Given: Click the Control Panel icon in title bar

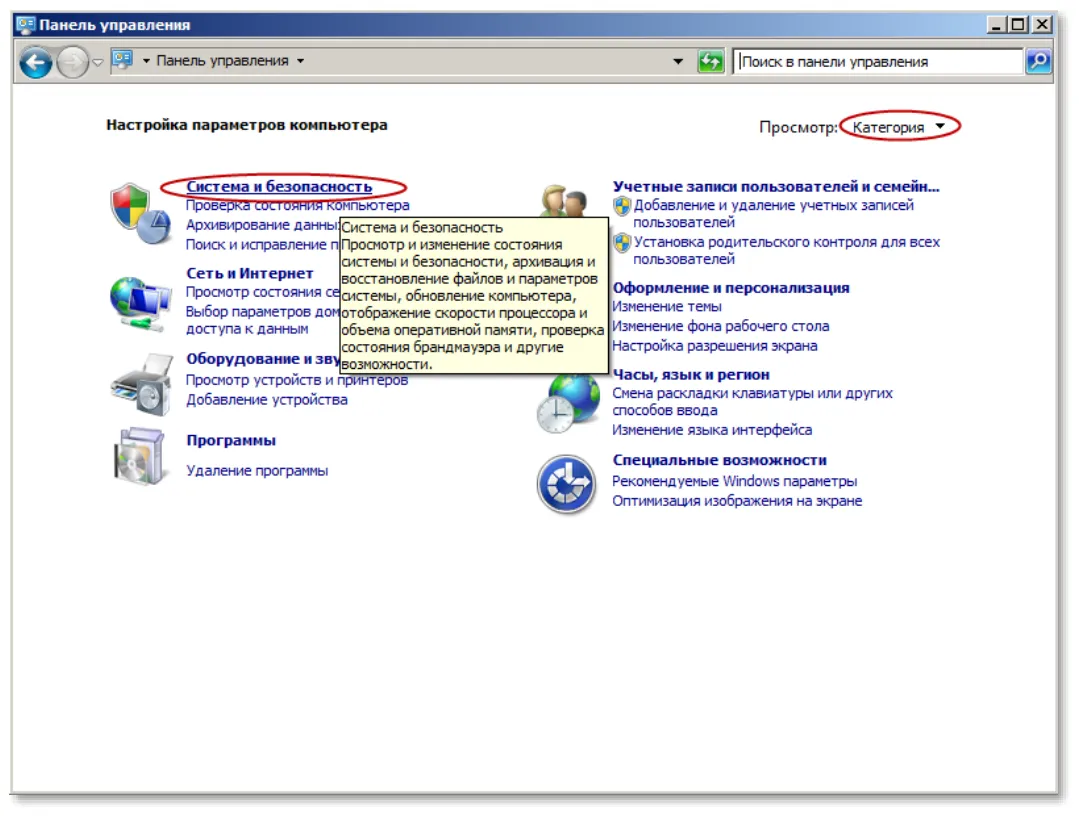Looking at the screenshot, I should click(x=26, y=25).
